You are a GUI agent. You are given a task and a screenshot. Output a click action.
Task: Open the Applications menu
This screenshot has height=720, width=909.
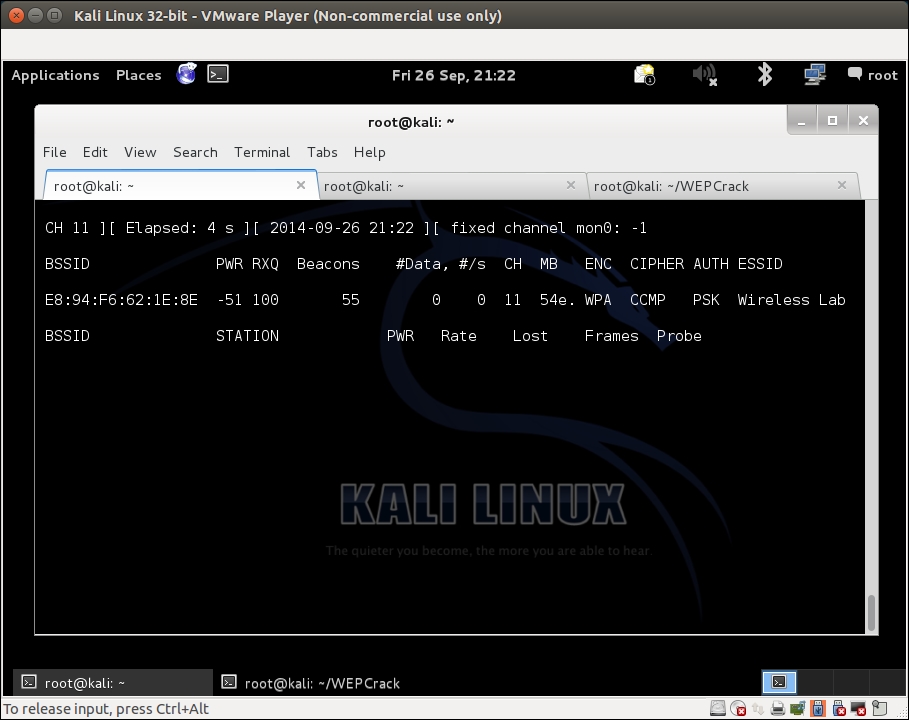point(55,75)
